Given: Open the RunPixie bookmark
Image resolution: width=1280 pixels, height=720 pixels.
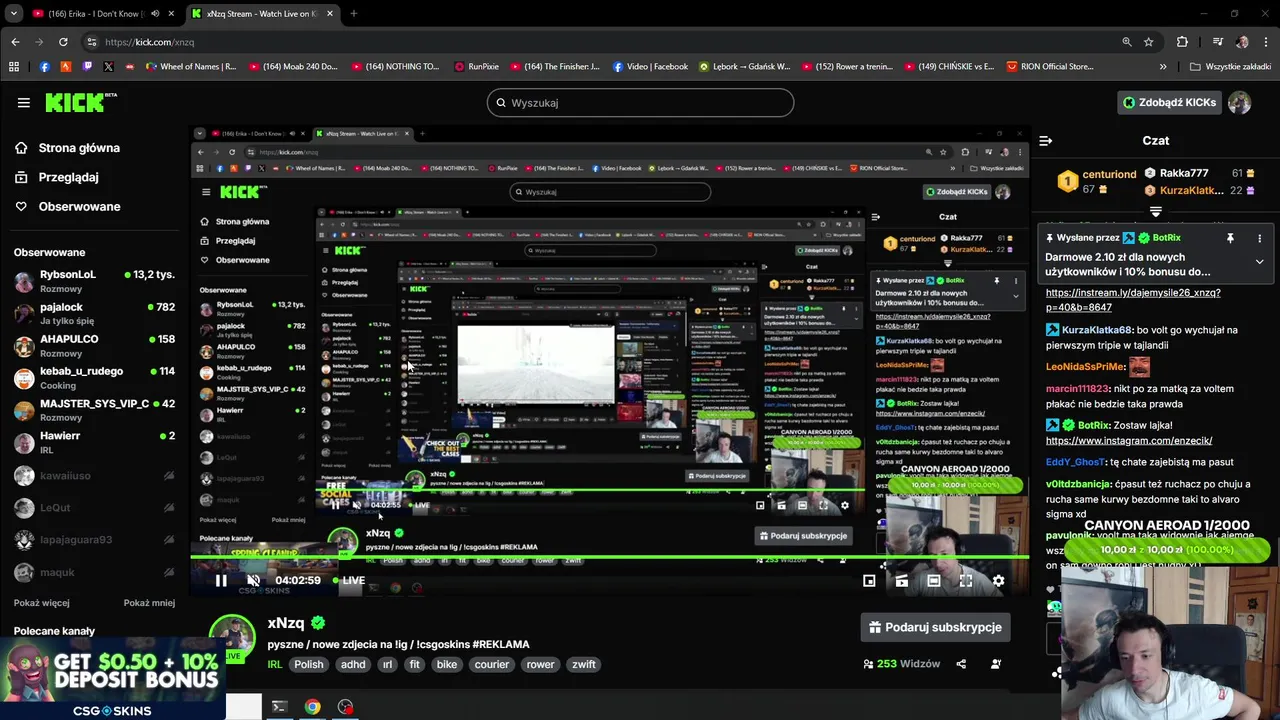Looking at the screenshot, I should (x=476, y=67).
